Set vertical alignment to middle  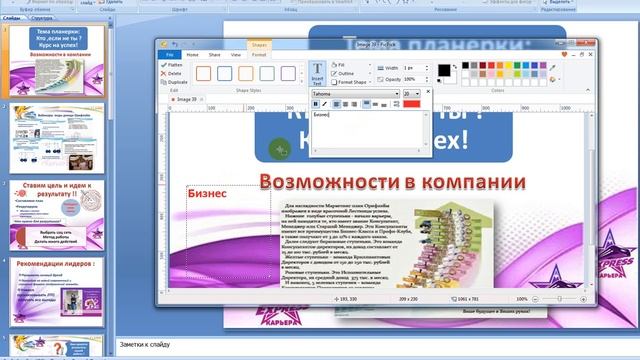click(x=375, y=104)
